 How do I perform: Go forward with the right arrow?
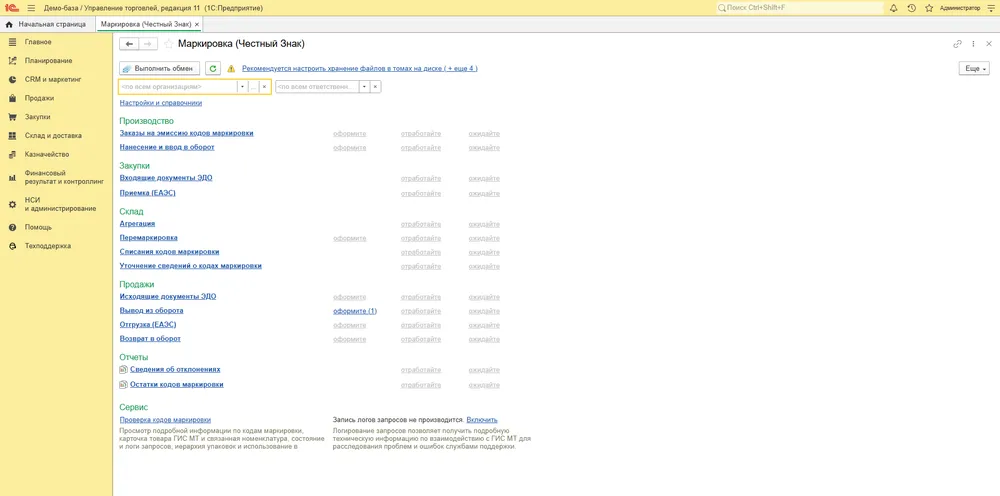coord(148,44)
